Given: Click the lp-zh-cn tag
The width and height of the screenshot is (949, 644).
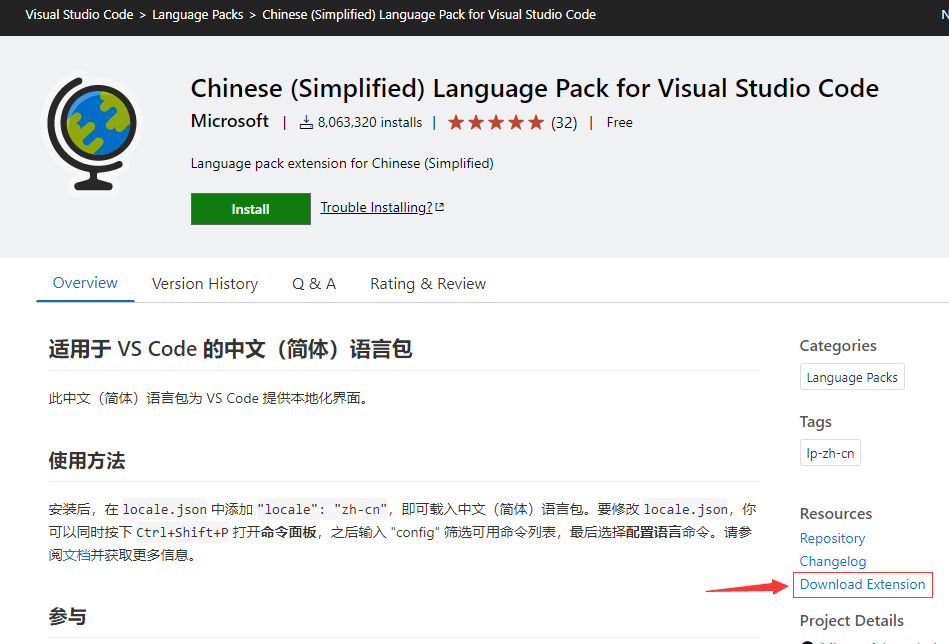Looking at the screenshot, I should [x=830, y=453].
